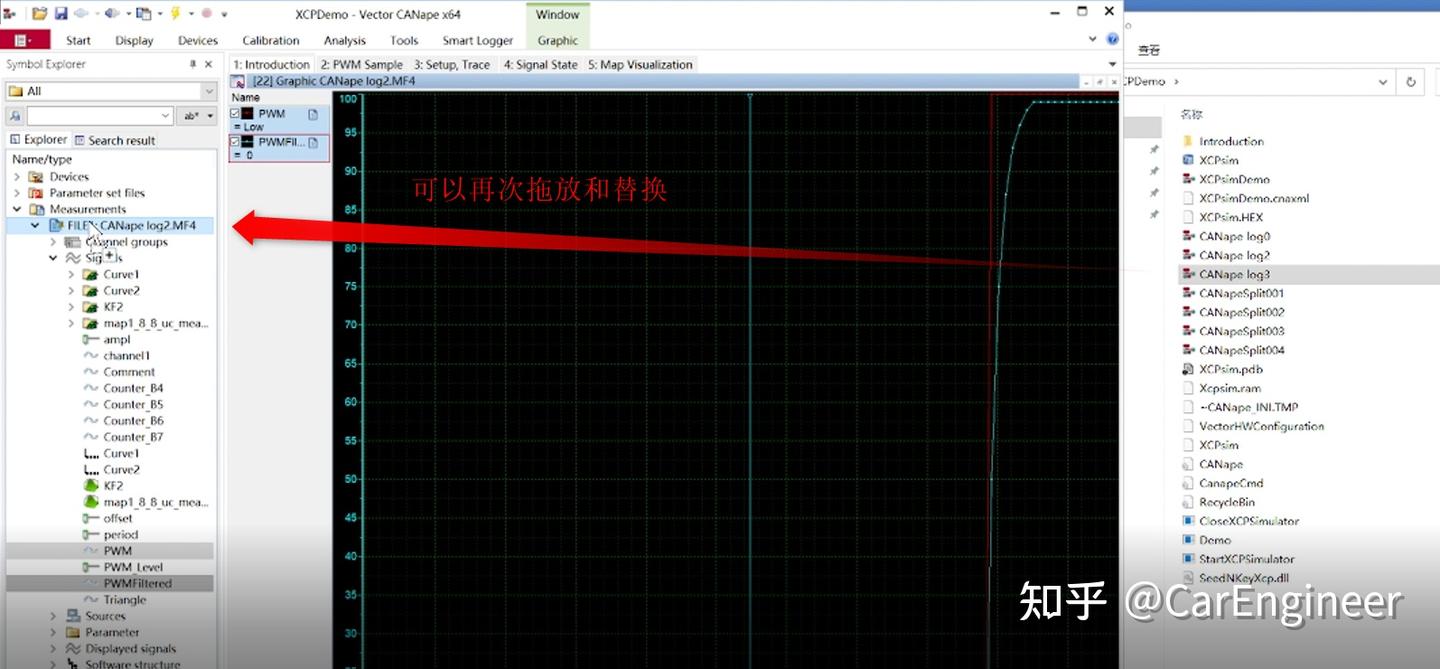This screenshot has width=1440, height=669.
Task: Click the Save diskette icon in the toolbar
Action: pyautogui.click(x=61, y=14)
